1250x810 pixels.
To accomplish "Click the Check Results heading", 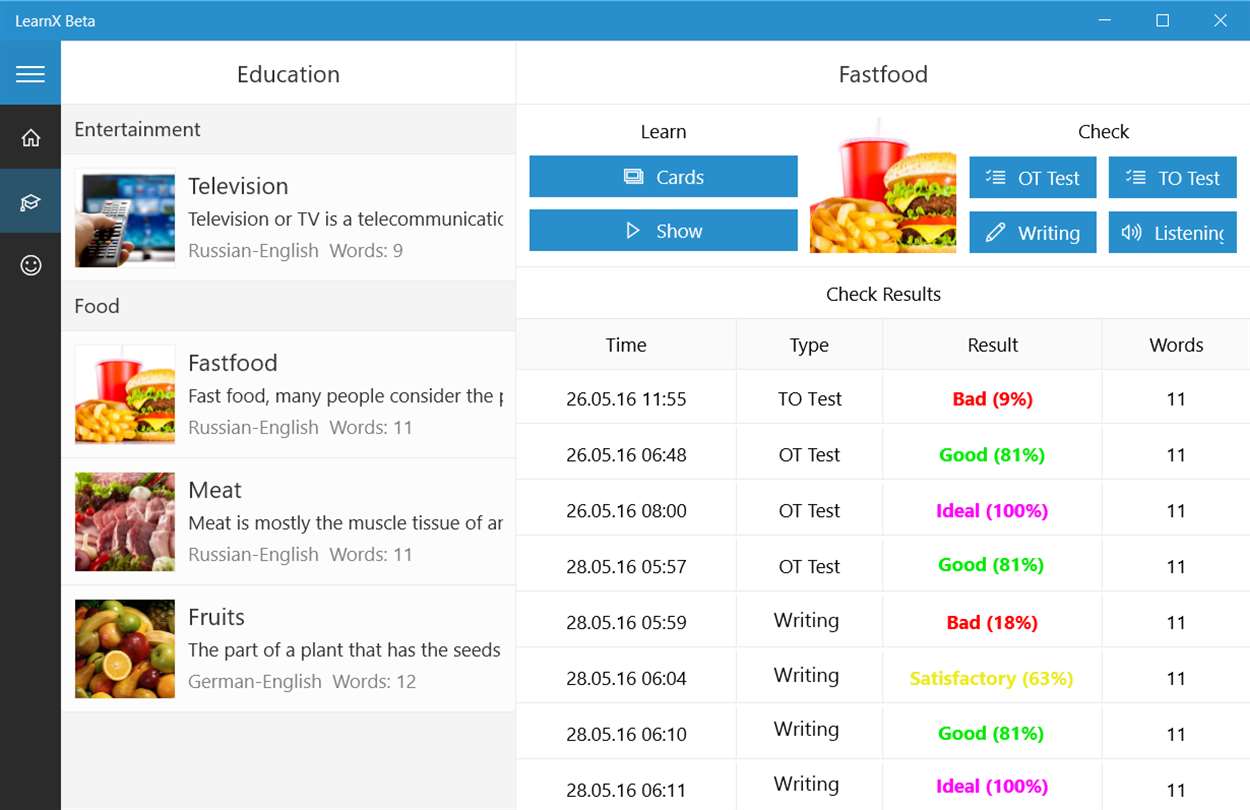I will [883, 294].
